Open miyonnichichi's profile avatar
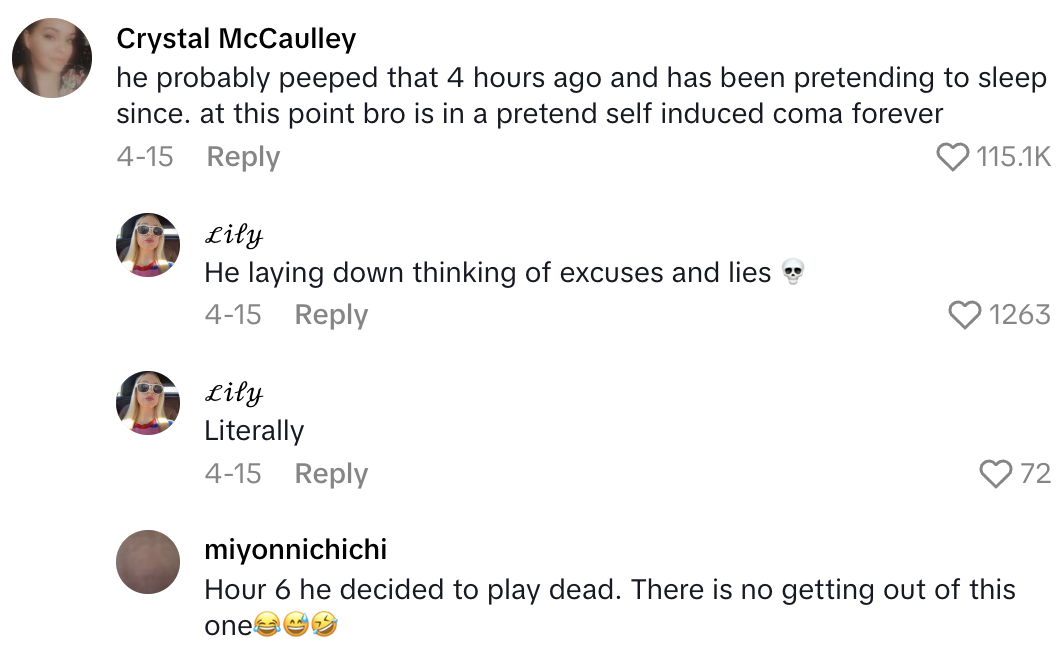Viewport: 1064px width, 648px height. 148,561
